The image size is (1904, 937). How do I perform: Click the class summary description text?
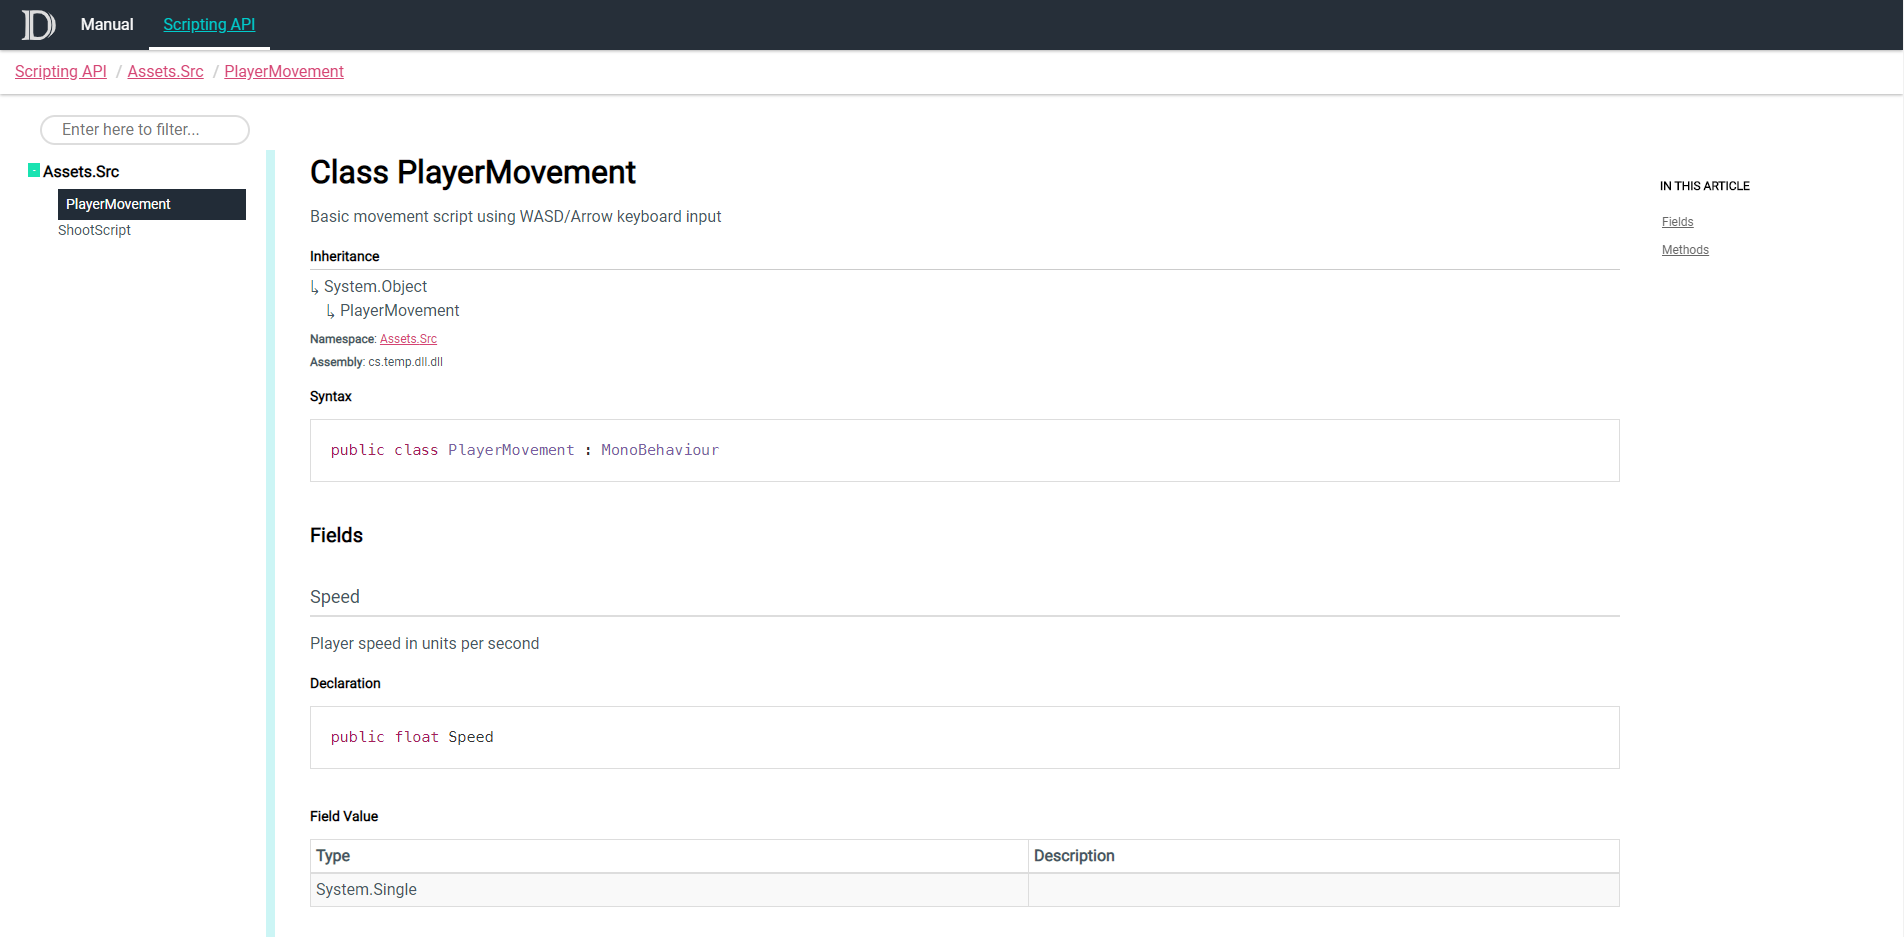(516, 217)
